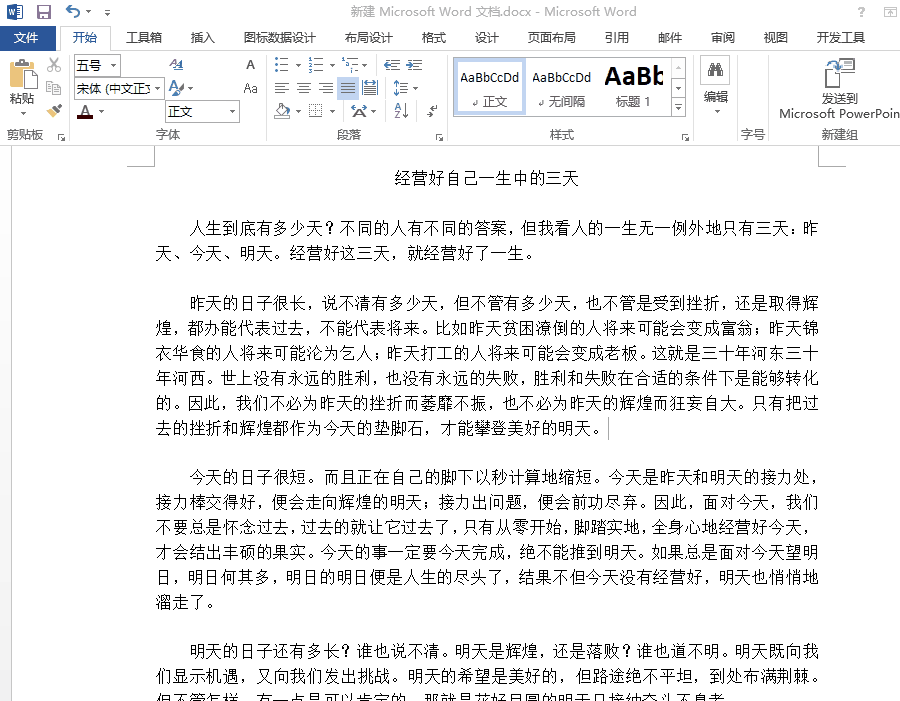Click the bullet list icon
This screenshot has height=701, width=900.
tap(282, 65)
